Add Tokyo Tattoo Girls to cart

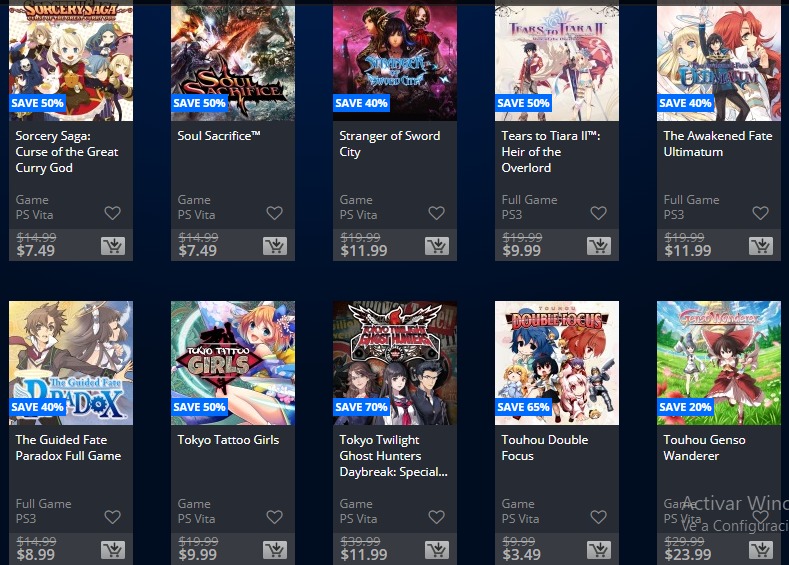tap(275, 549)
